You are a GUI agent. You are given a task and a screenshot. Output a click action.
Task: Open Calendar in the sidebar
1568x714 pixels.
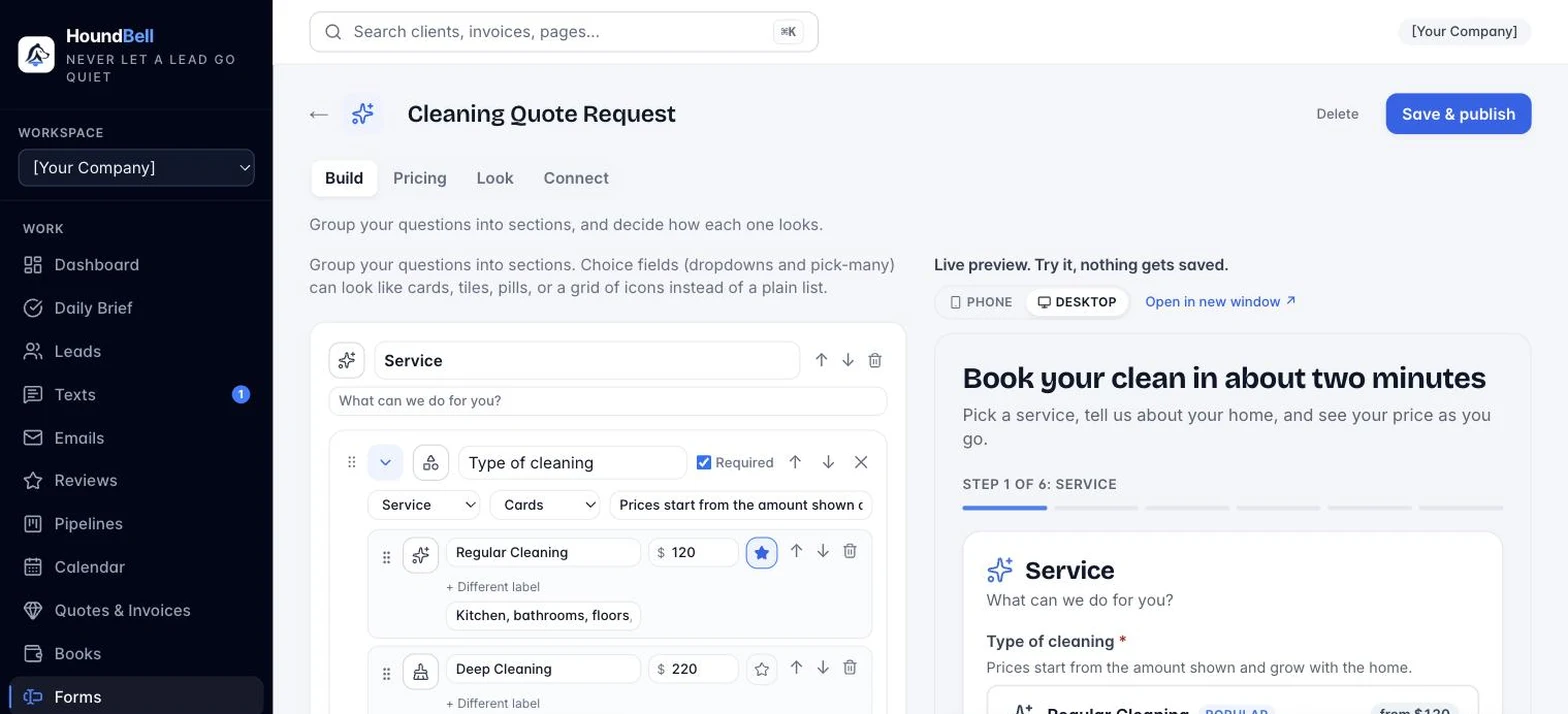[x=136, y=567]
